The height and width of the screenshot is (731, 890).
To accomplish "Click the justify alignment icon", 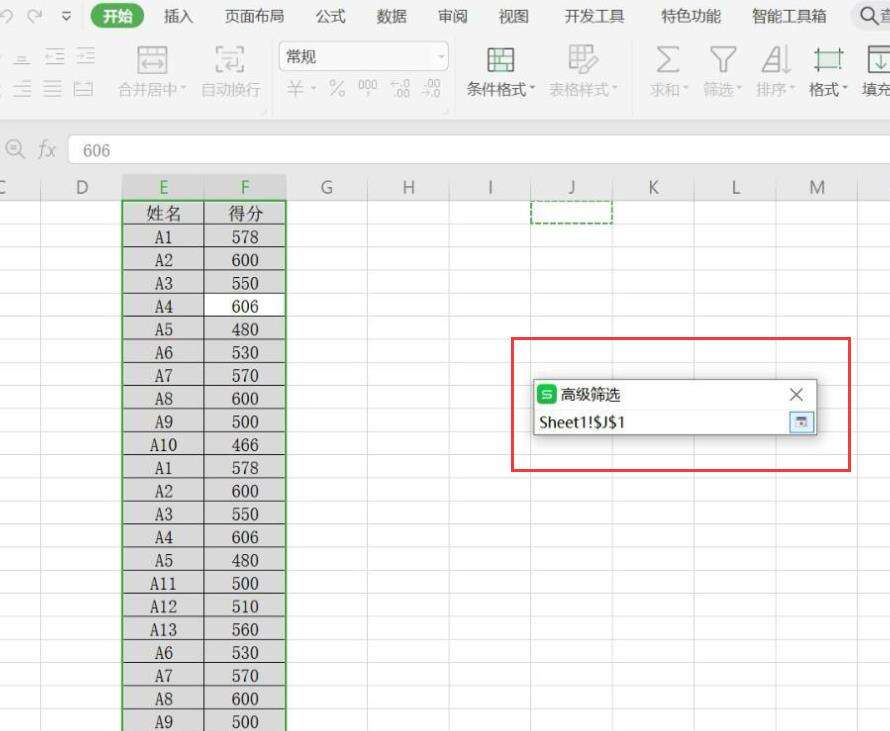I will coord(52,89).
